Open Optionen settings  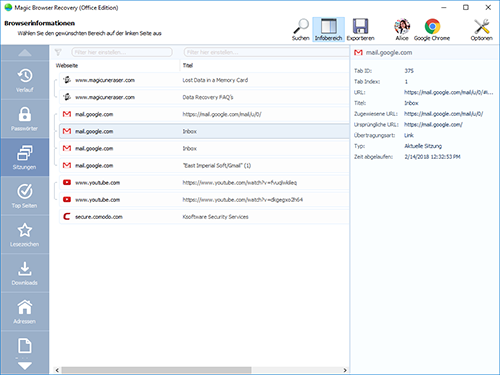[x=482, y=30]
